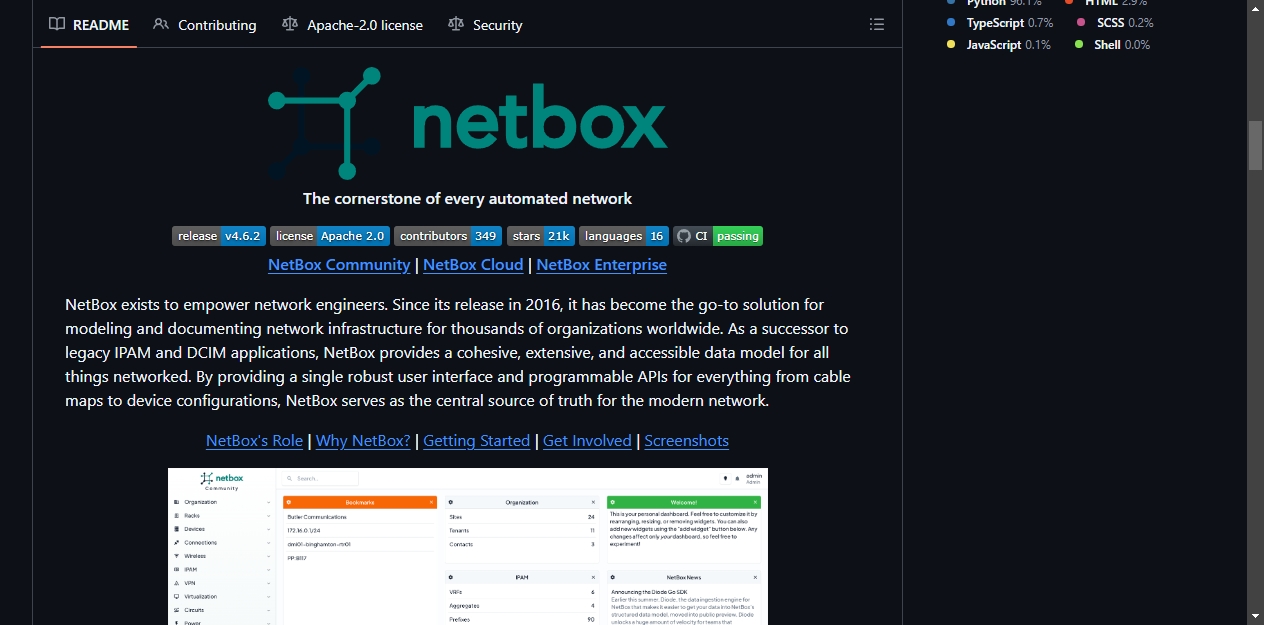The height and width of the screenshot is (625, 1264).
Task: Select the TypeScript 0.7% language entry
Action: (x=1000, y=22)
